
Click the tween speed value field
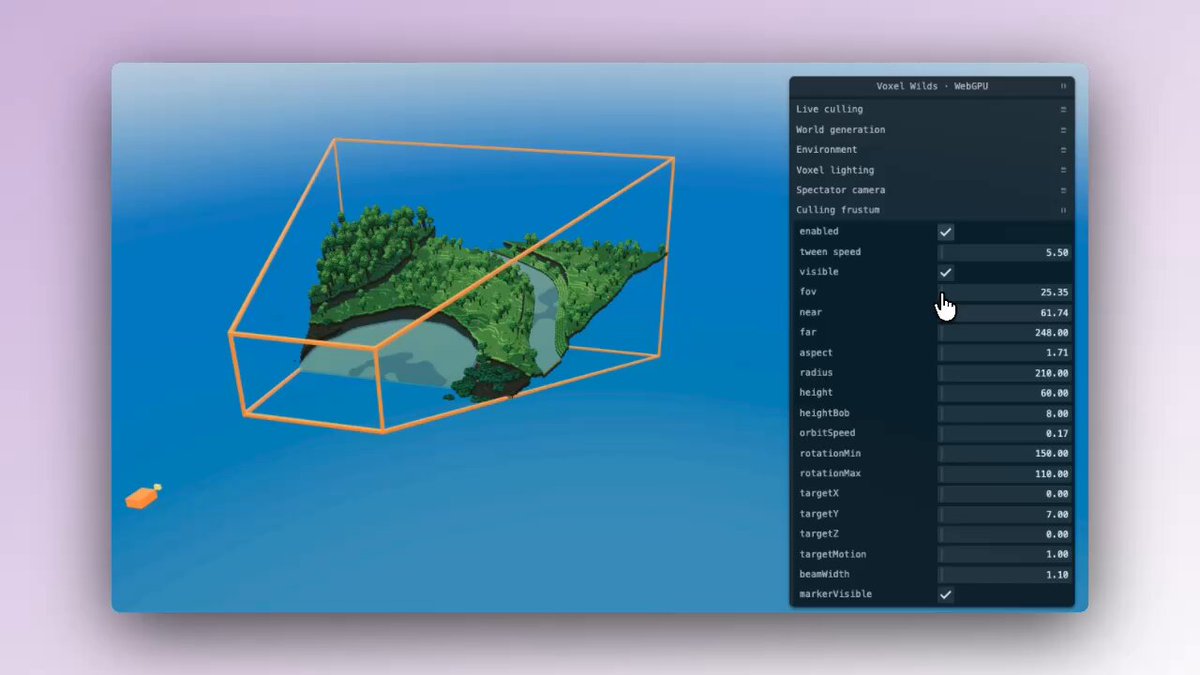tap(1005, 252)
